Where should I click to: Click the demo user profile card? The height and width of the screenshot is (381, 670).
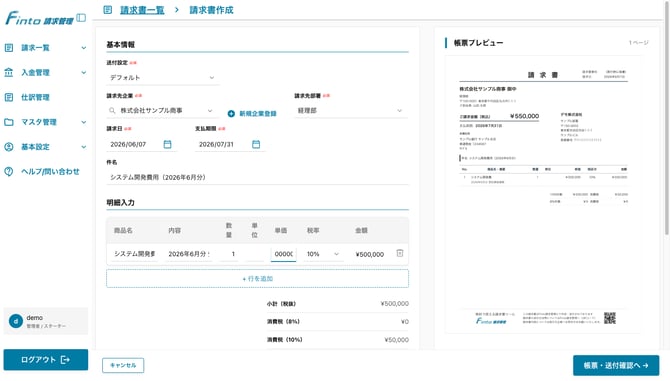46,321
